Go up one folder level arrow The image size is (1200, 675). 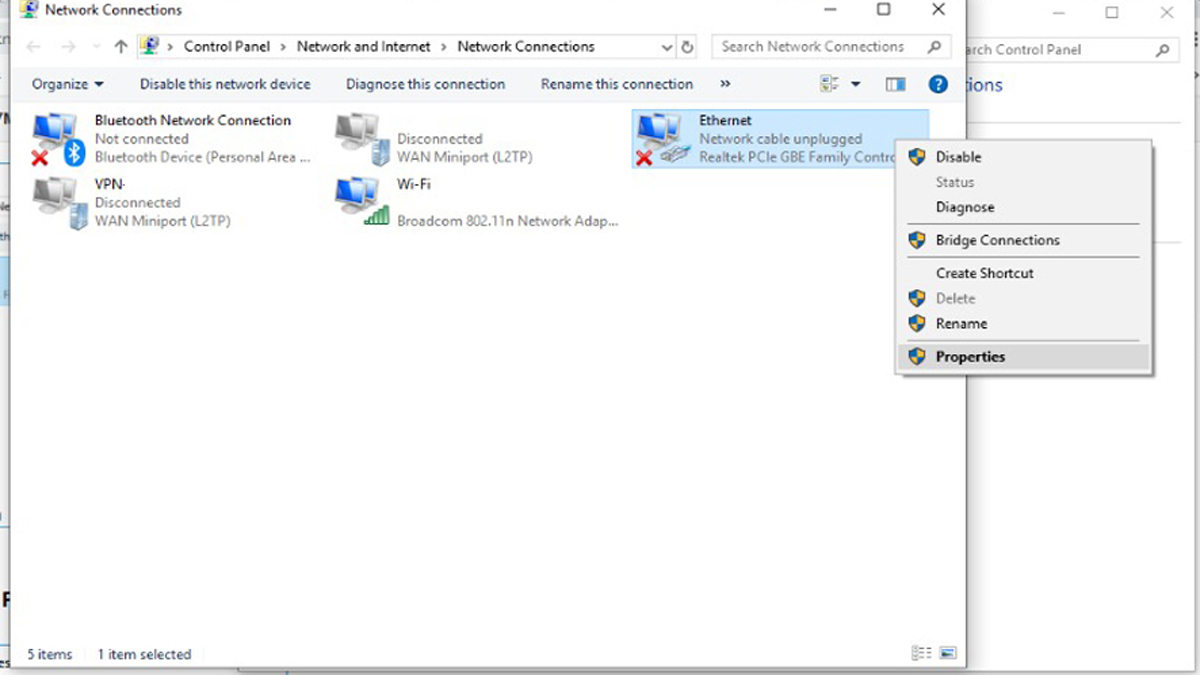121,47
